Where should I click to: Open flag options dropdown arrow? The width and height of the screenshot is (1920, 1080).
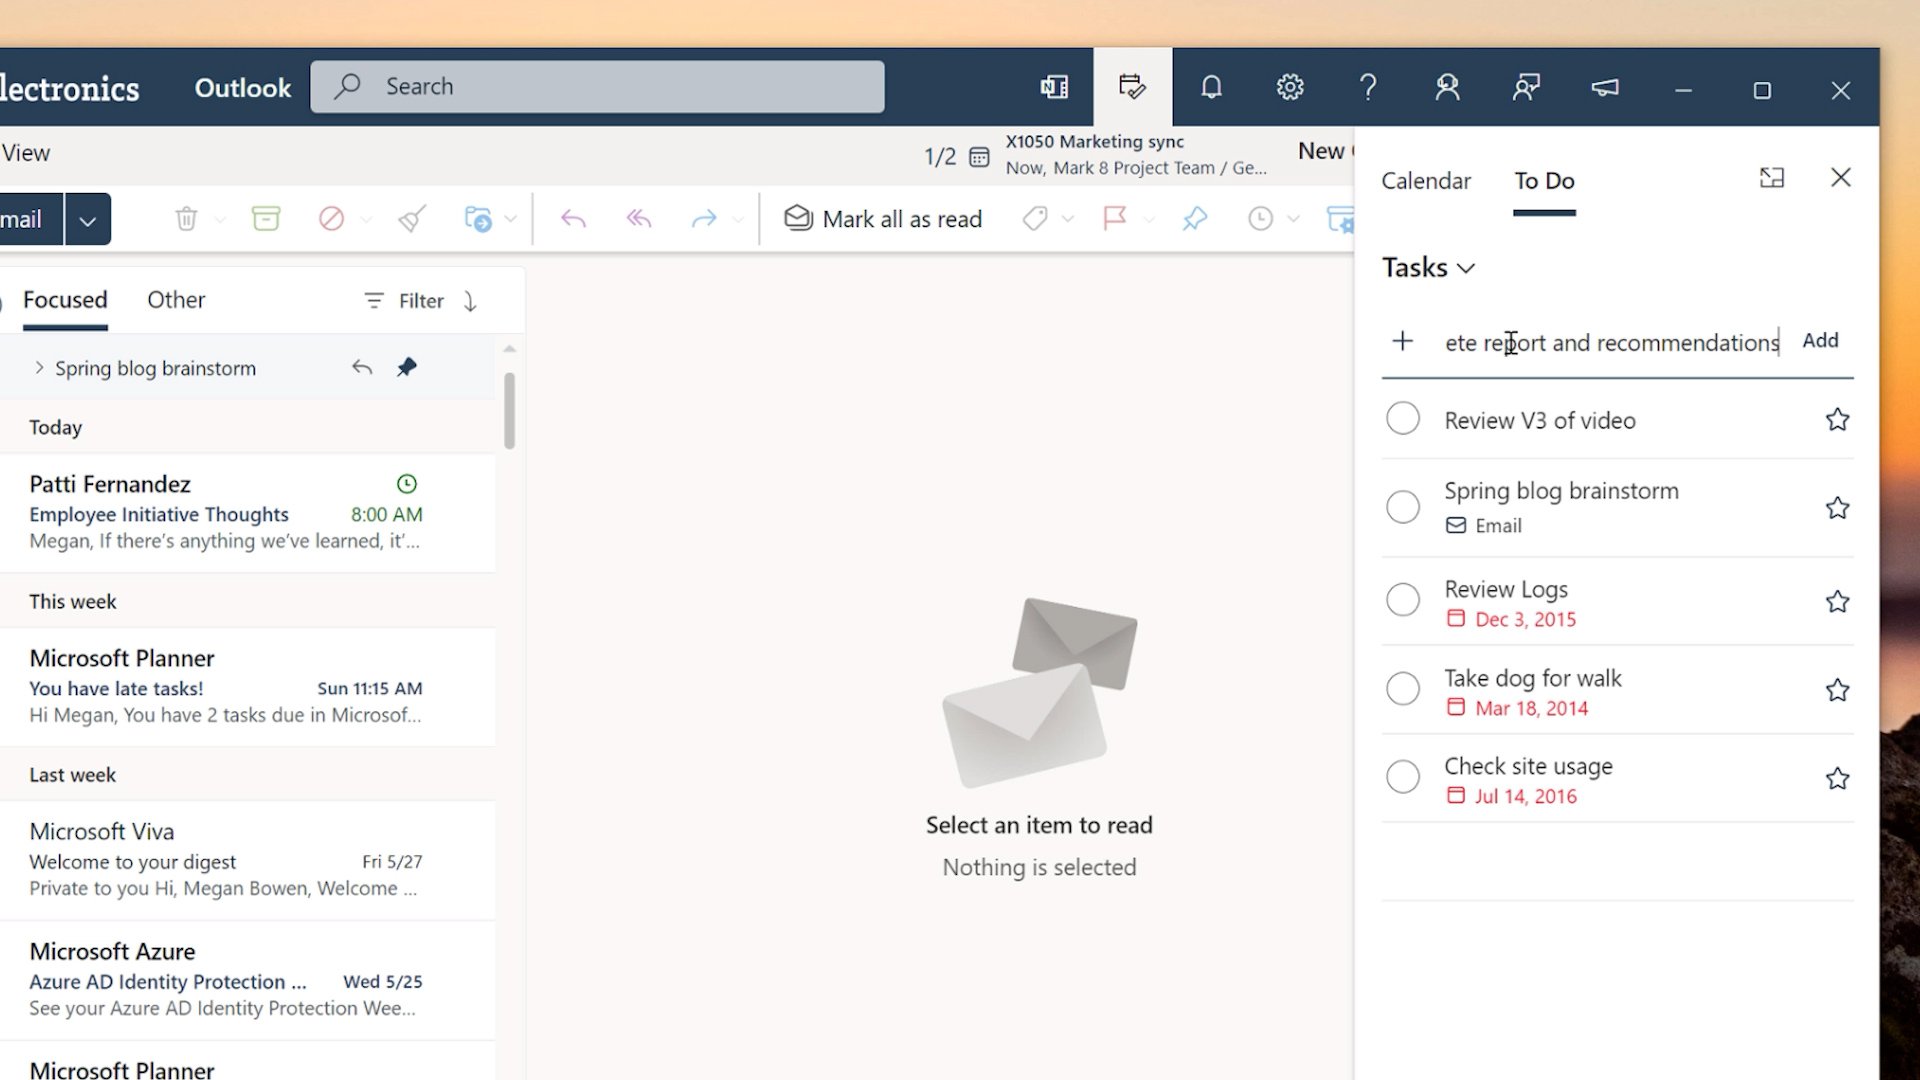tap(1148, 219)
